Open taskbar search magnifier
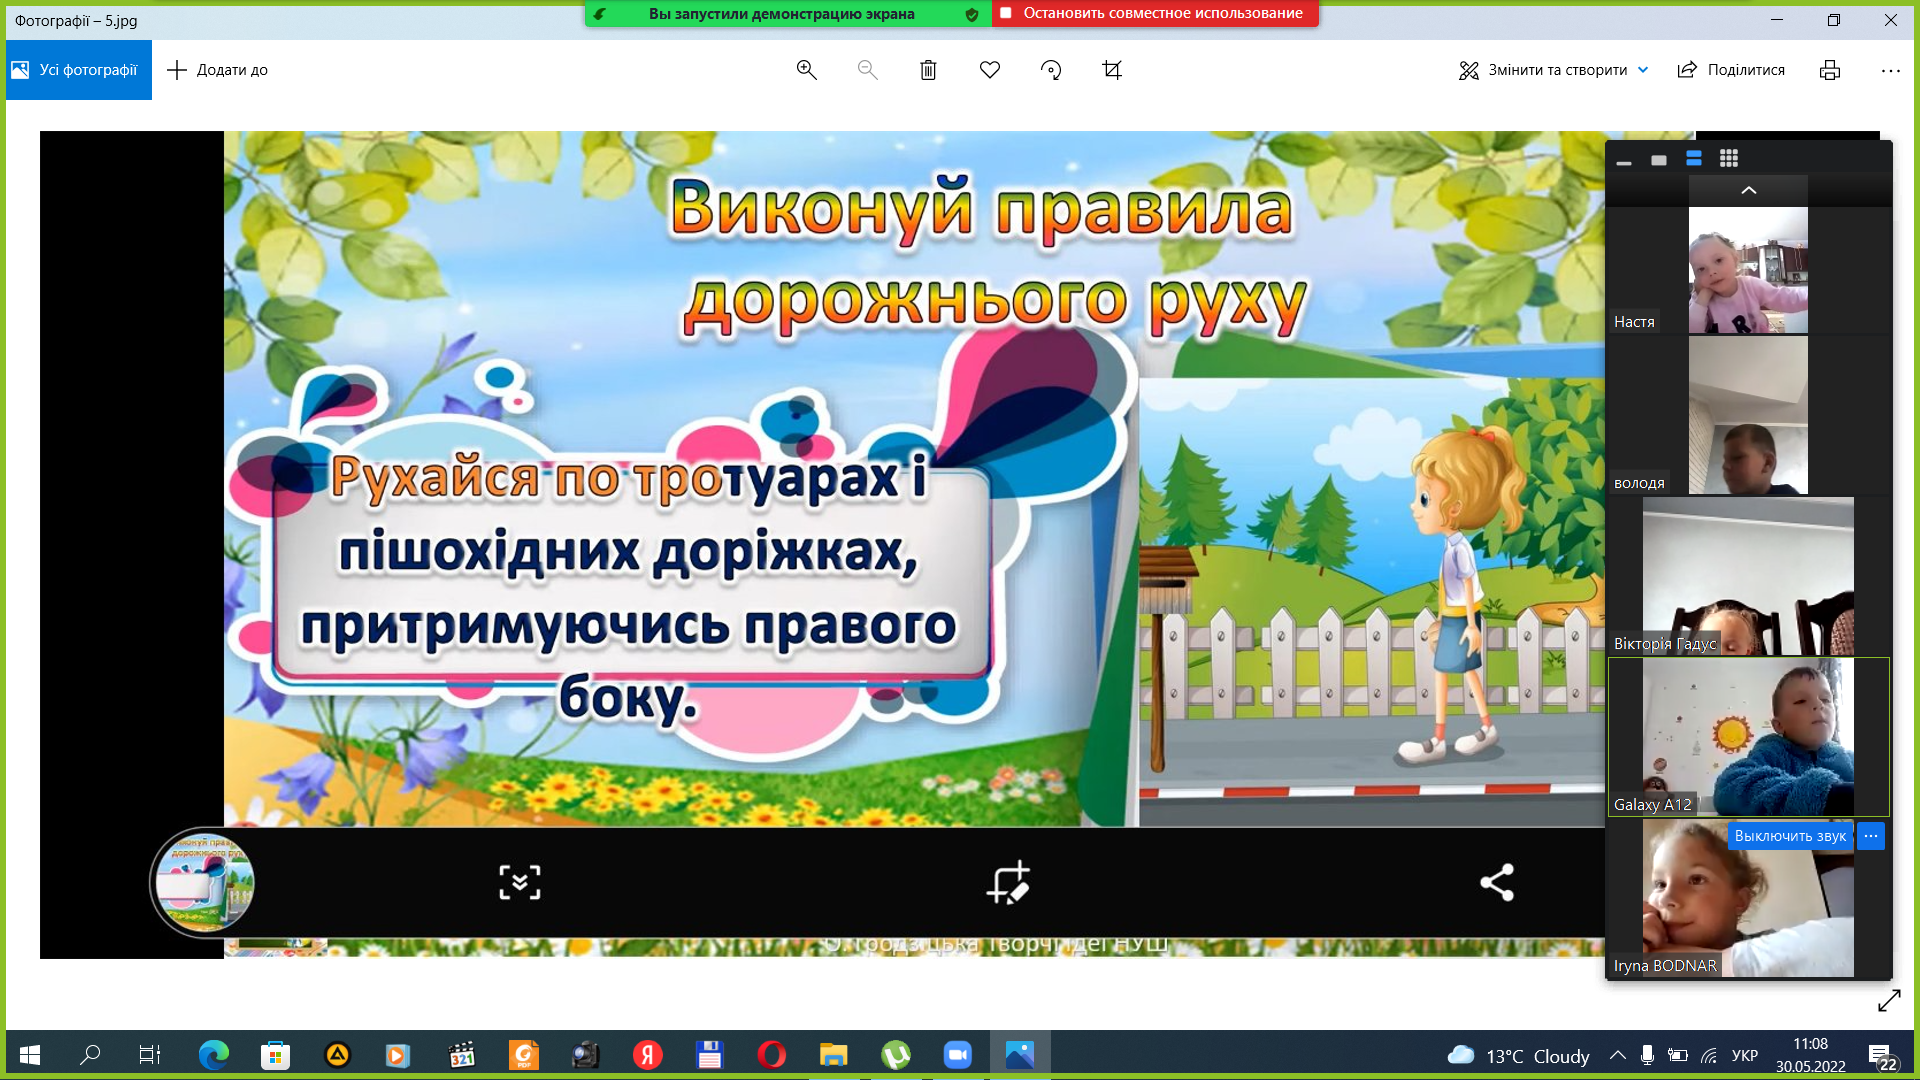The height and width of the screenshot is (1080, 1920). click(90, 1055)
